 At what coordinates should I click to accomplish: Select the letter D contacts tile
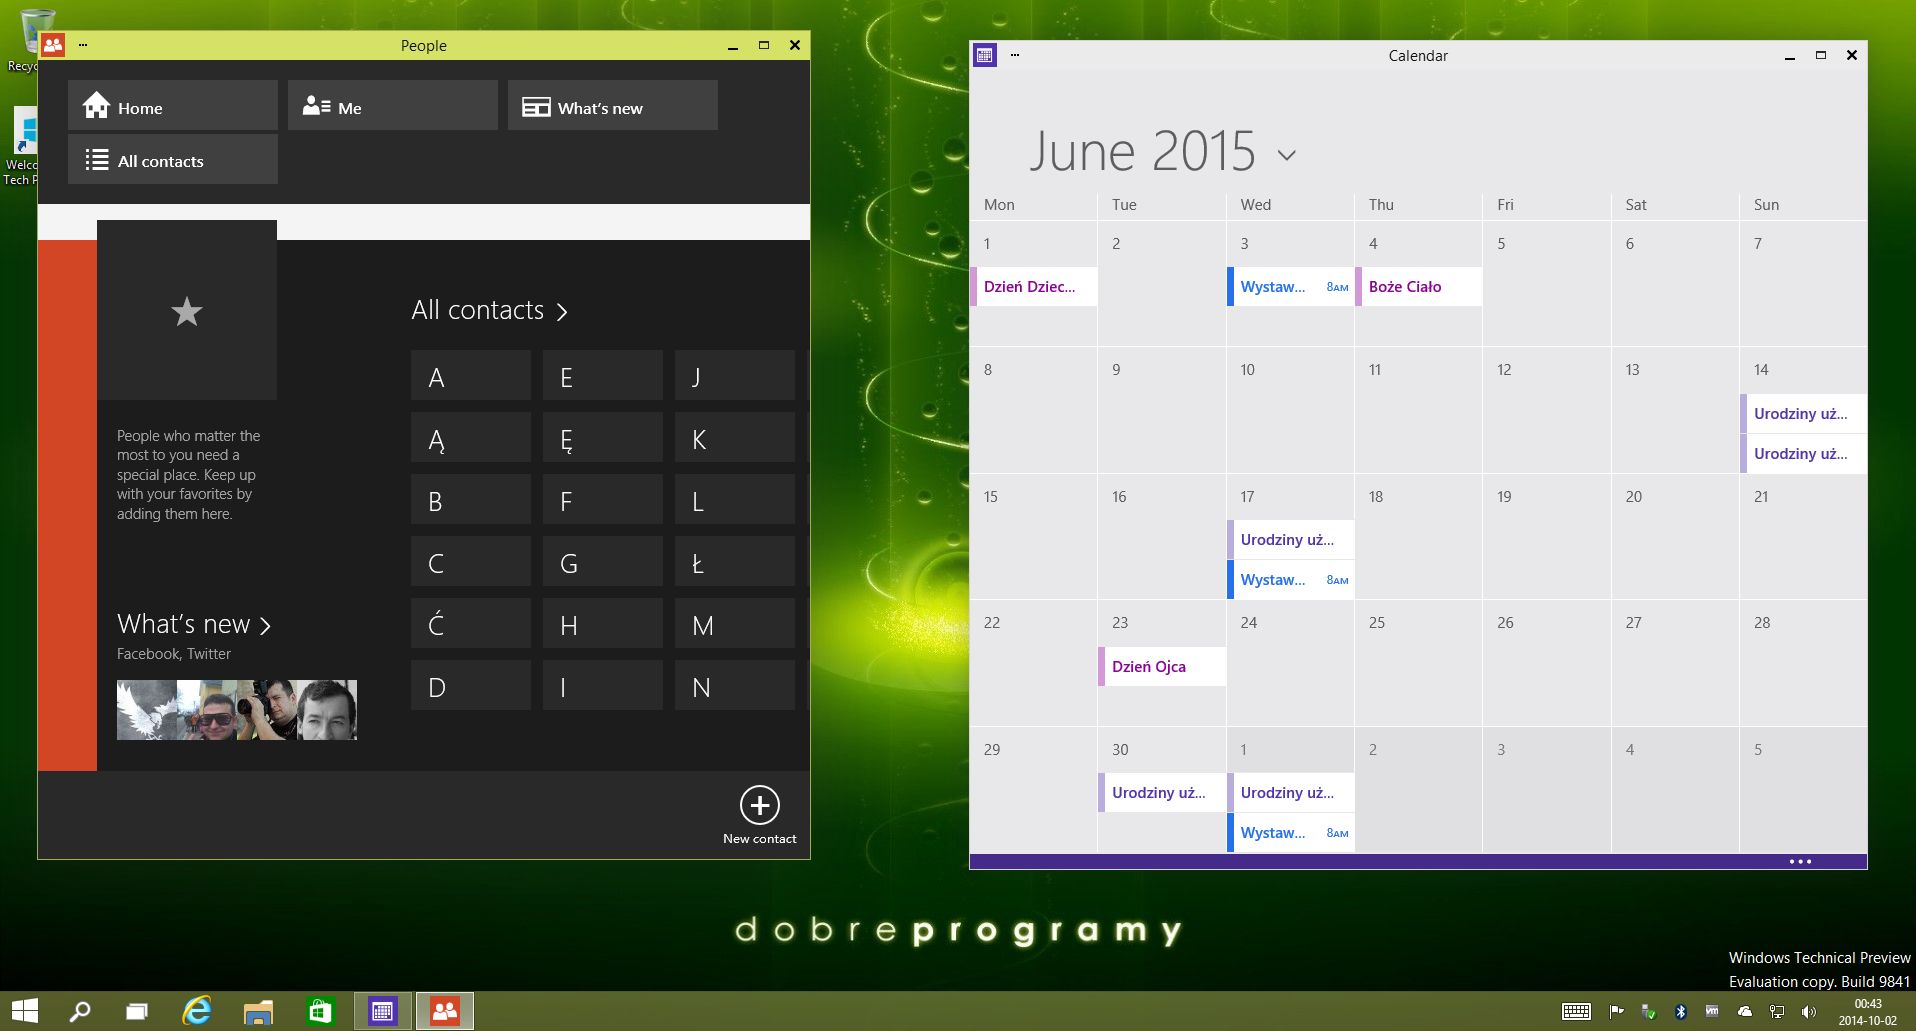(x=471, y=686)
